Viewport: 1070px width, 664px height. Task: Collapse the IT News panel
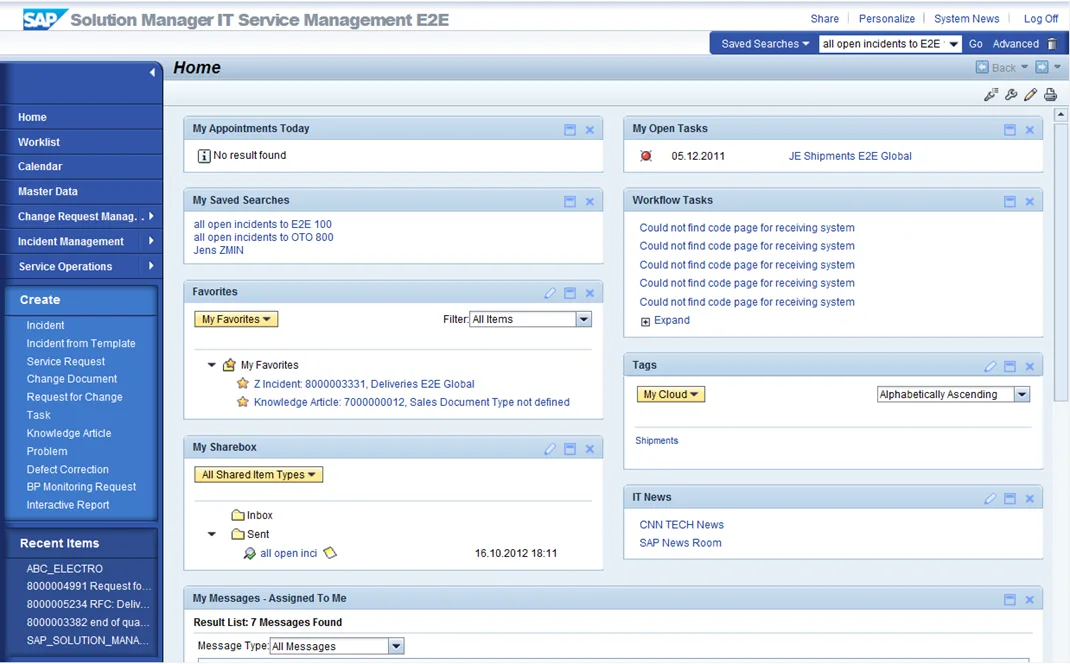(x=1010, y=498)
